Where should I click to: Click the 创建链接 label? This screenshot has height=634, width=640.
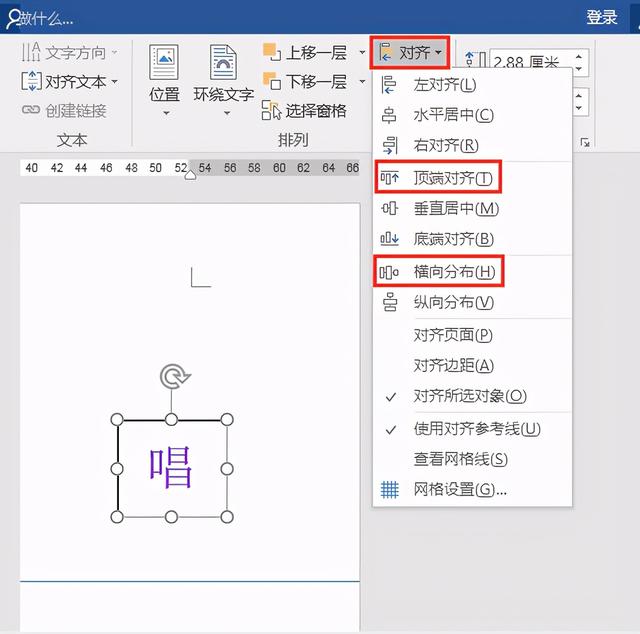(76, 110)
